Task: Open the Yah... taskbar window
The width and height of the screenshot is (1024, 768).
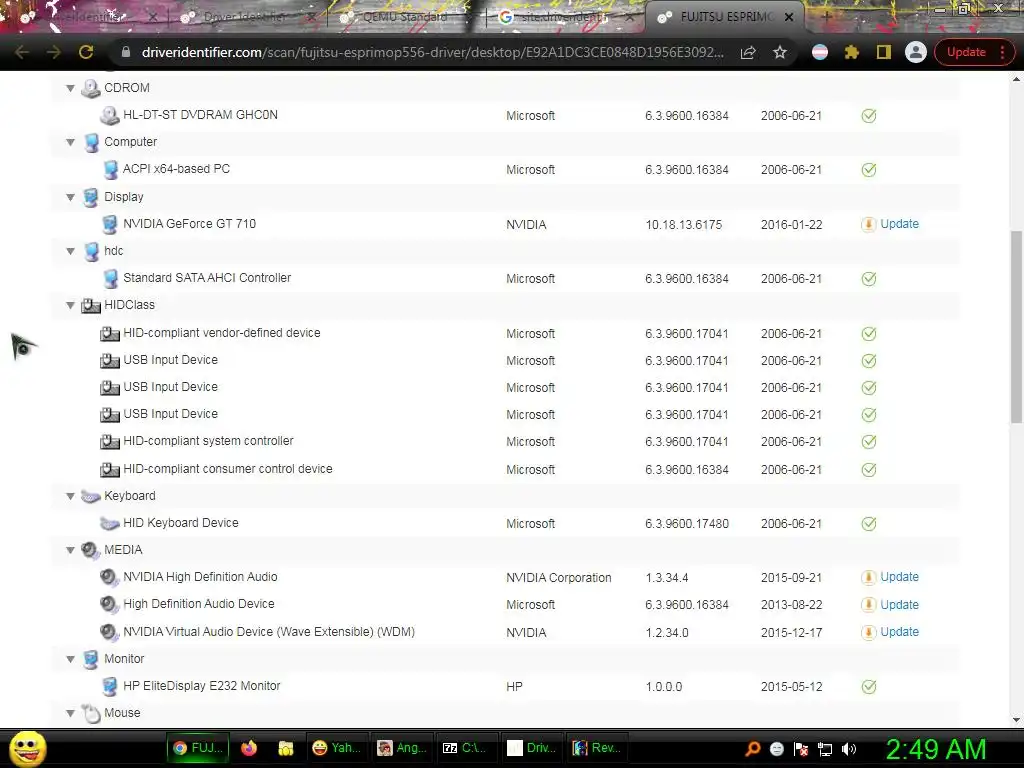Action: coord(336,748)
